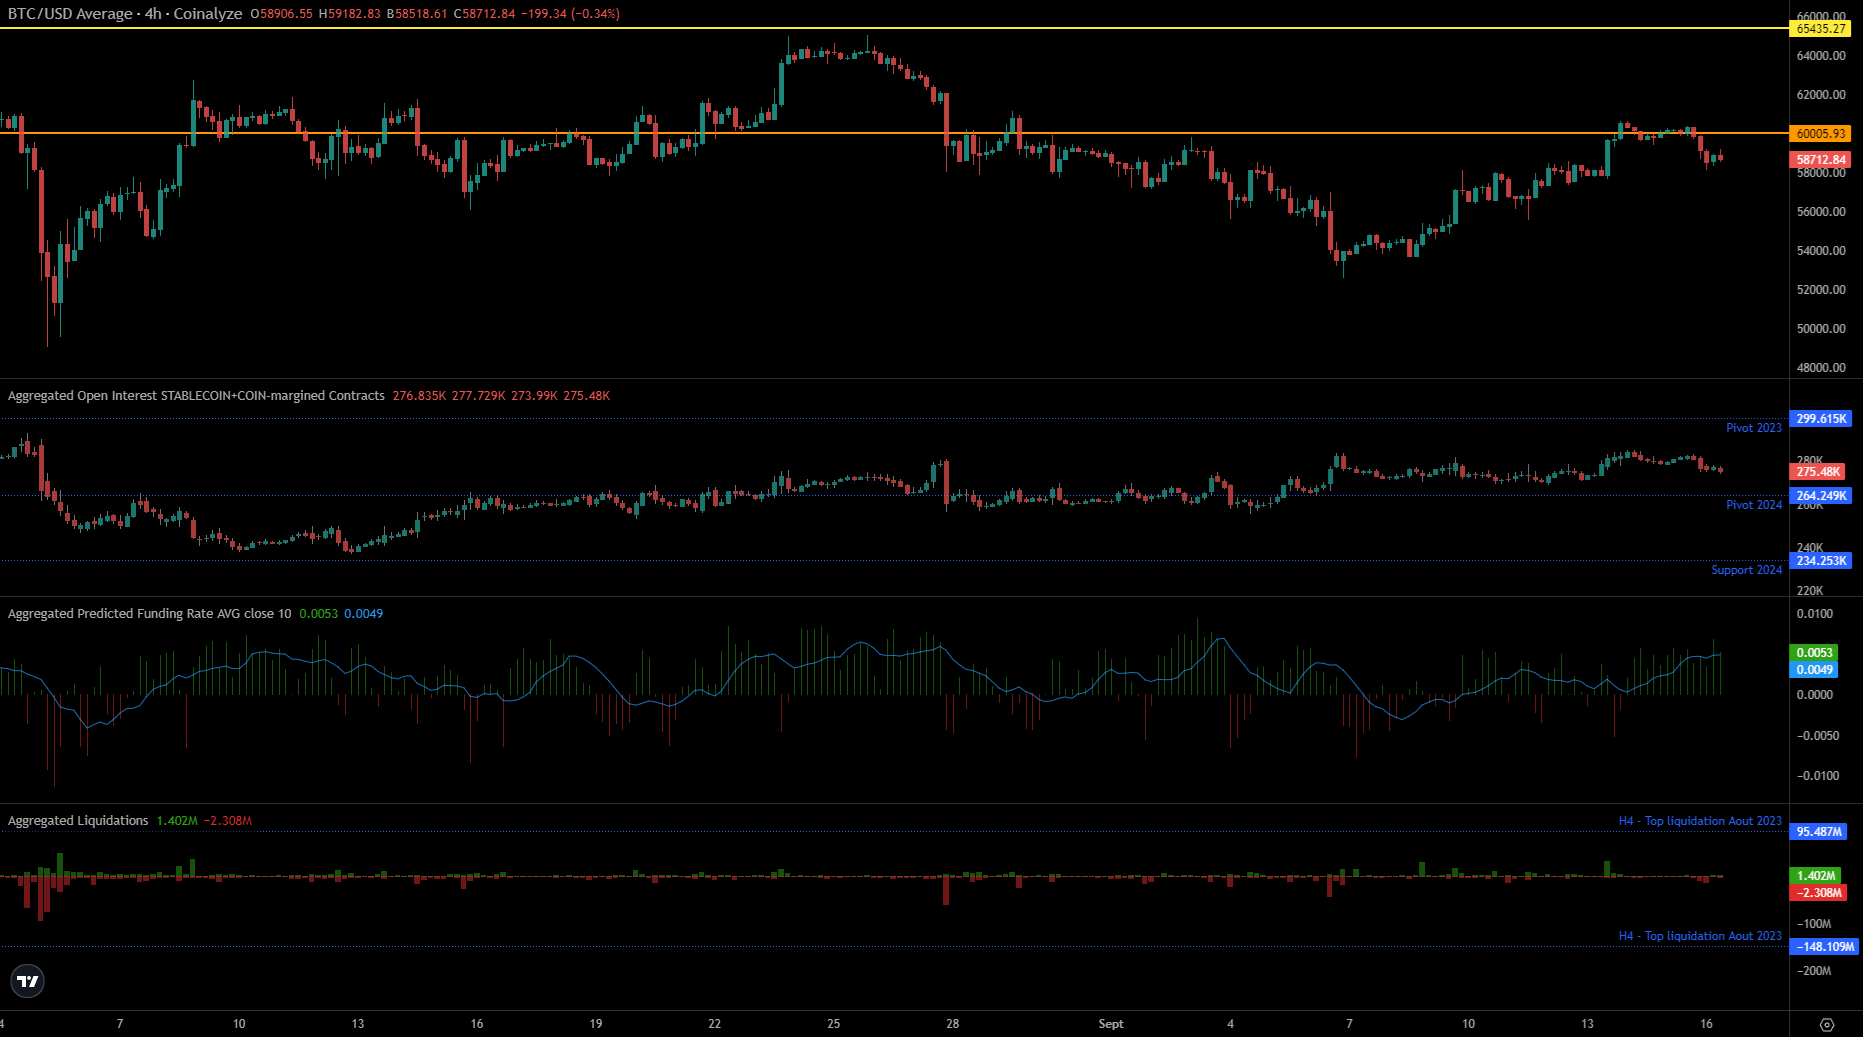Click the Pivot 2024 level link

(x=1753, y=505)
